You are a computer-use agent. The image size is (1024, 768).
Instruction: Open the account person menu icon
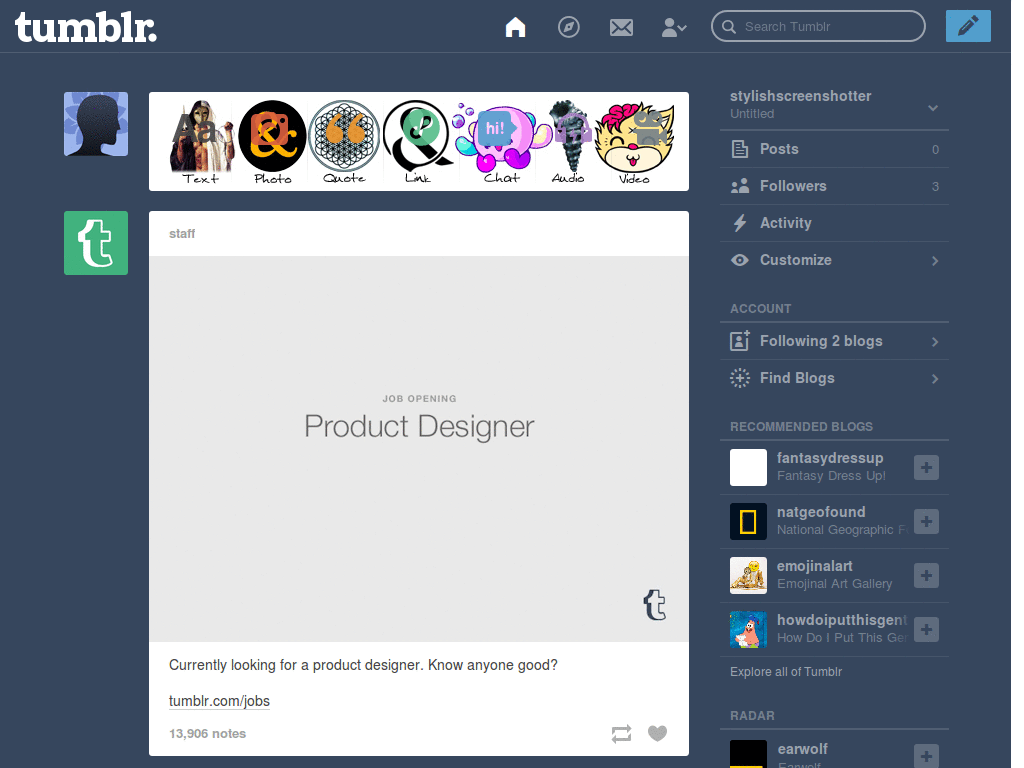click(673, 27)
